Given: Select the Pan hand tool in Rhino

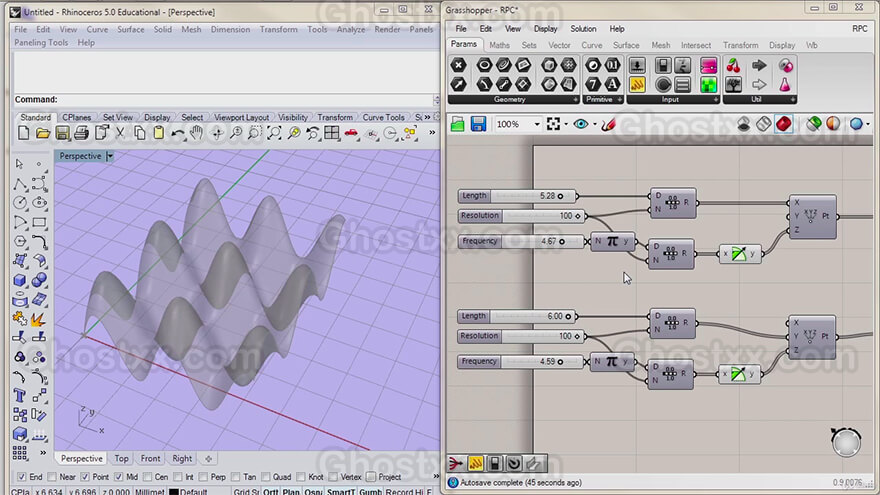Looking at the screenshot, I should 196,133.
